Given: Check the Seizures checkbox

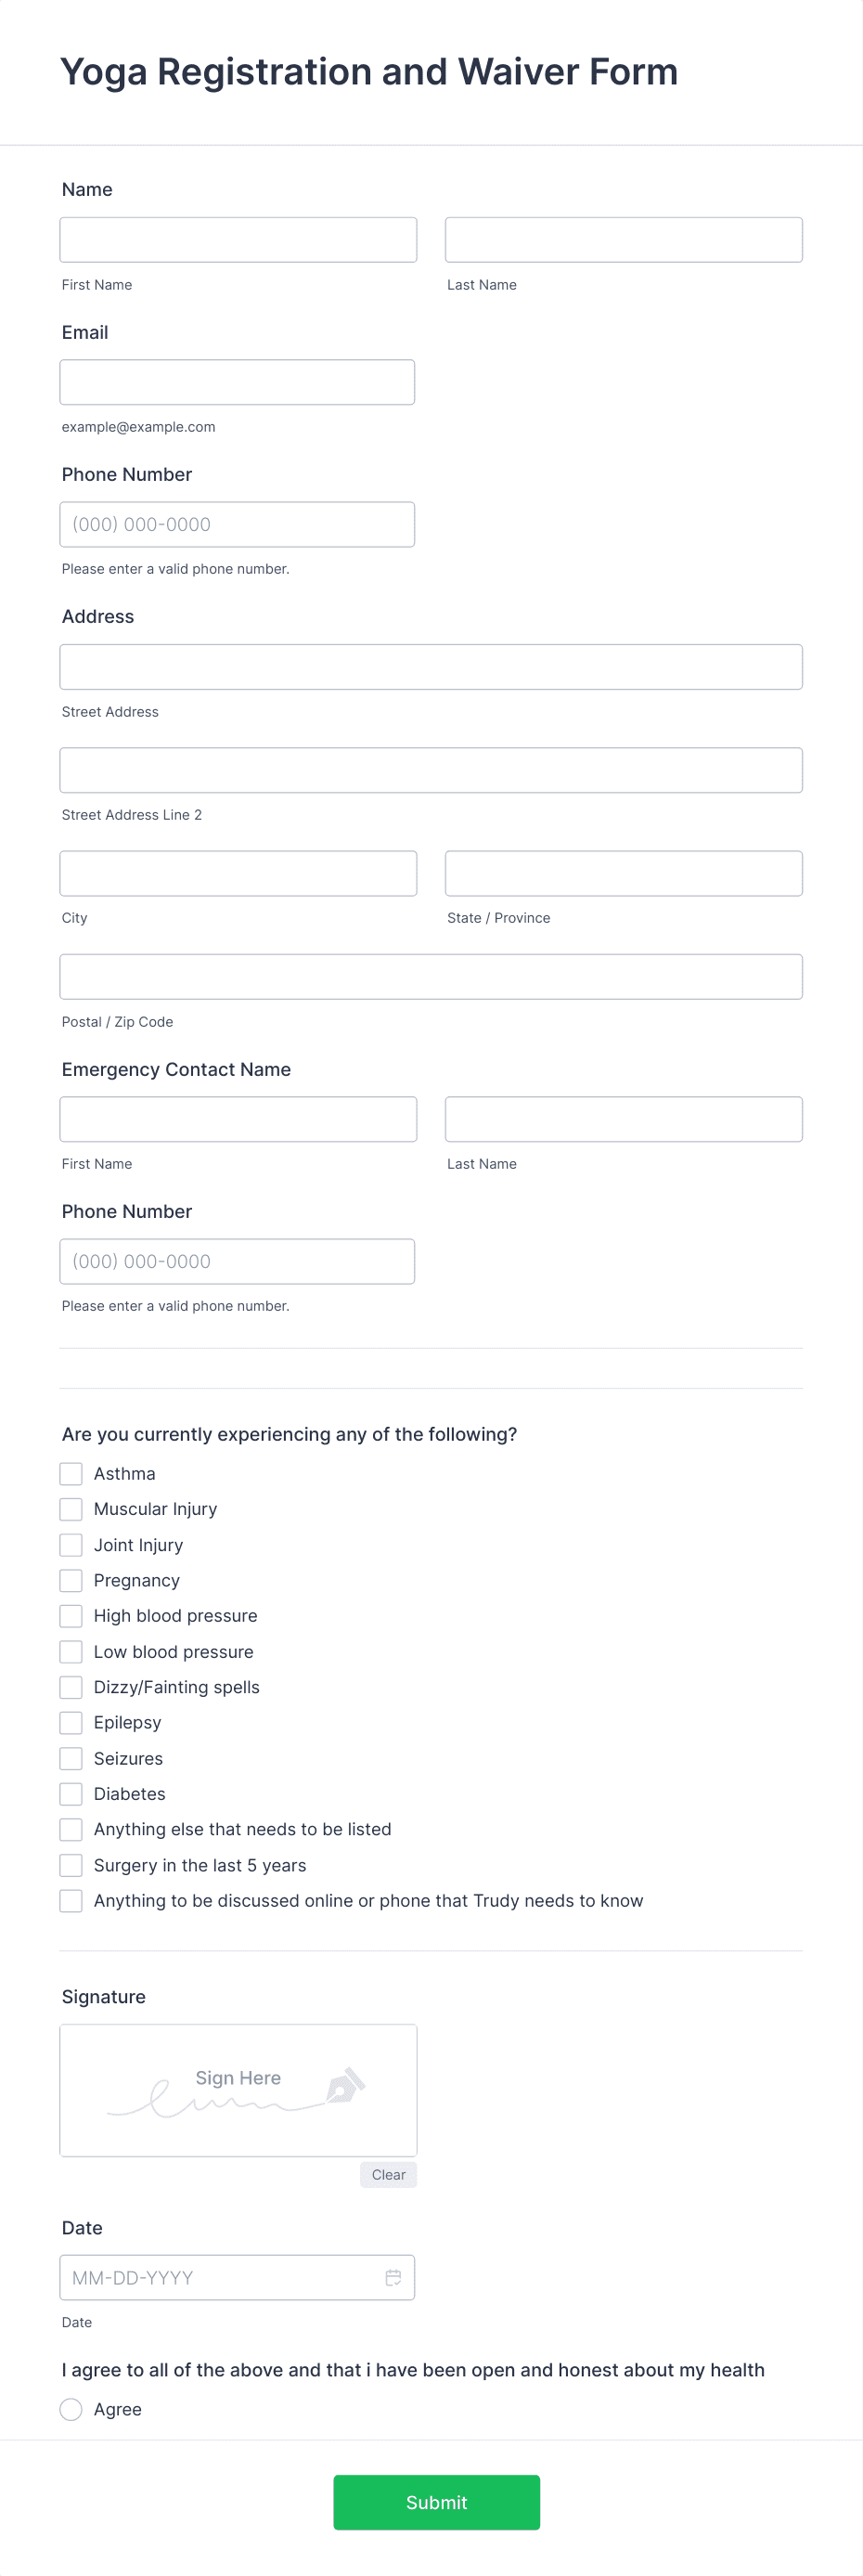Looking at the screenshot, I should pos(70,1758).
